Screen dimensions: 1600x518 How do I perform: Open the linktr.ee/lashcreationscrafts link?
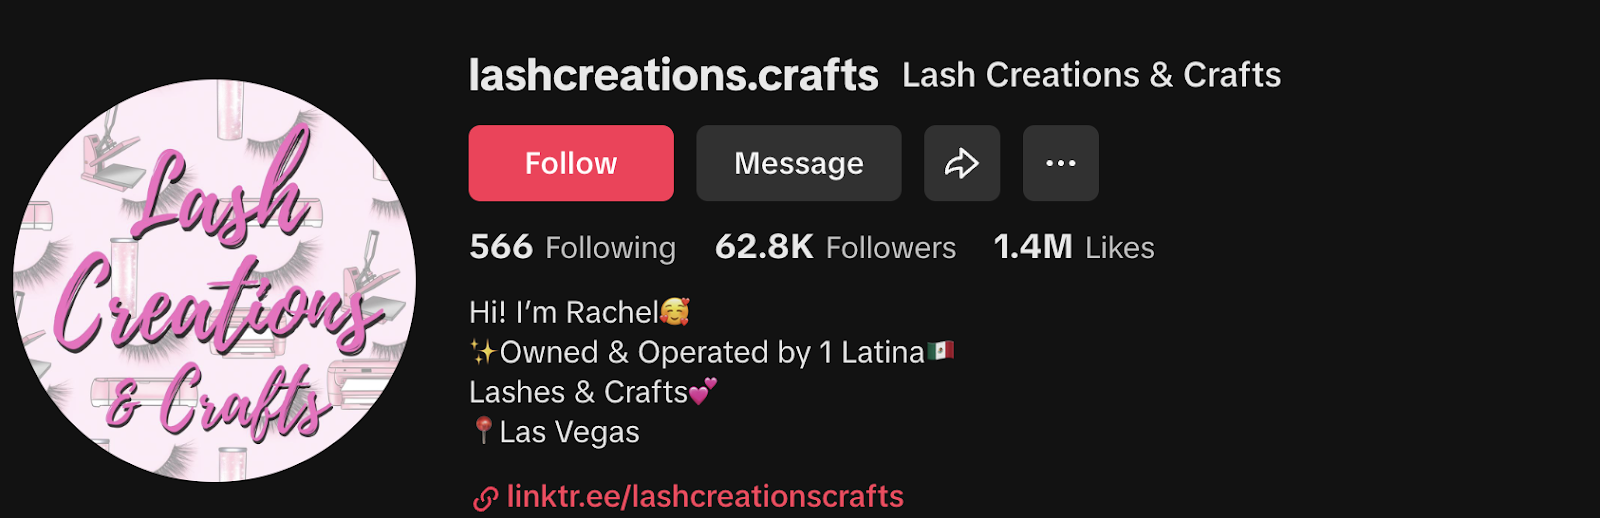pos(705,496)
